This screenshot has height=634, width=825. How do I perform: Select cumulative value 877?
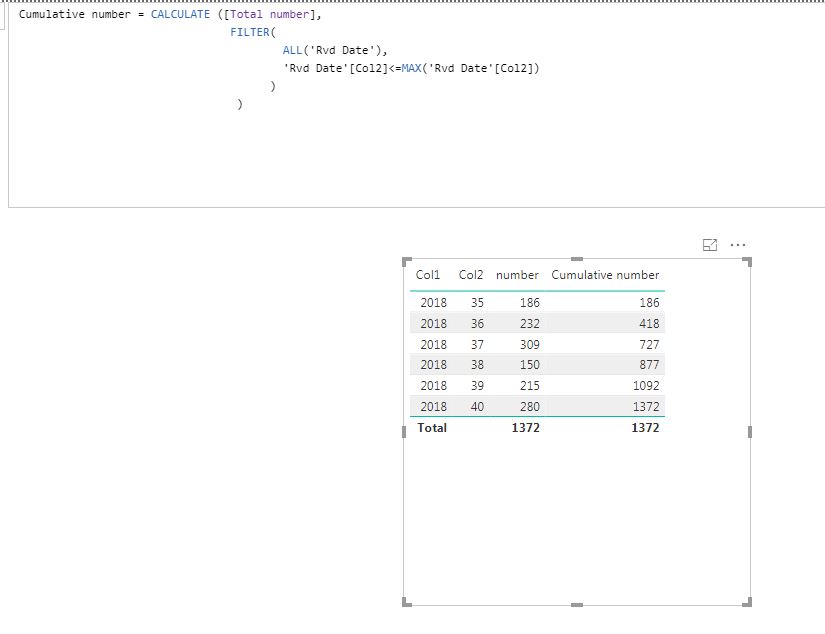pos(649,365)
